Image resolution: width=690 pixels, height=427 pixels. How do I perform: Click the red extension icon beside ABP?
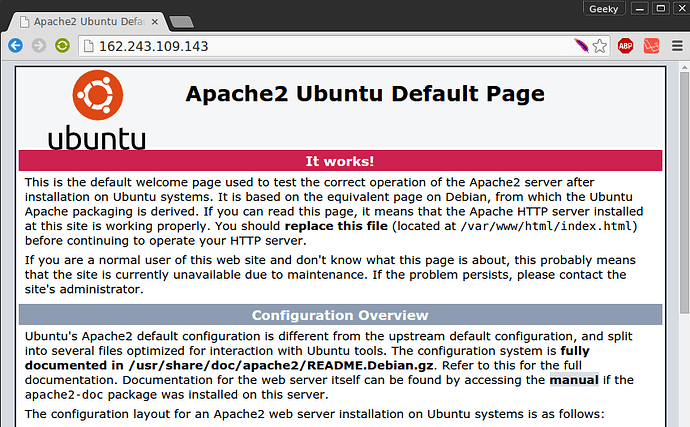(x=649, y=46)
